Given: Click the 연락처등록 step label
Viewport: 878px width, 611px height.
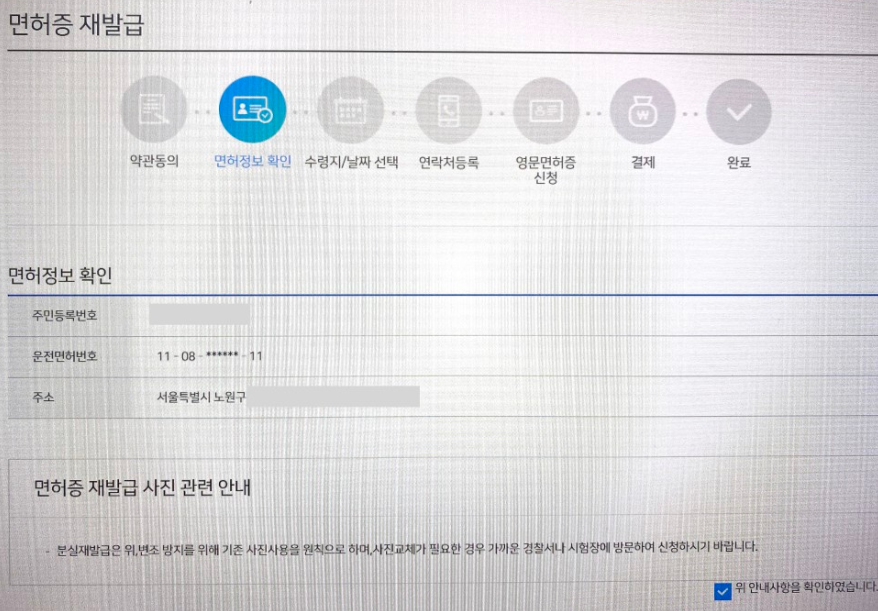Looking at the screenshot, I should pyautogui.click(x=449, y=162).
